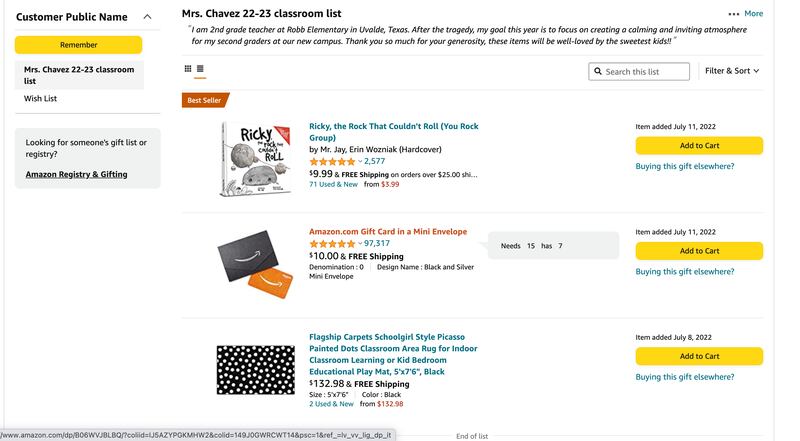Open the Filter & Sort dropdown

[732, 71]
